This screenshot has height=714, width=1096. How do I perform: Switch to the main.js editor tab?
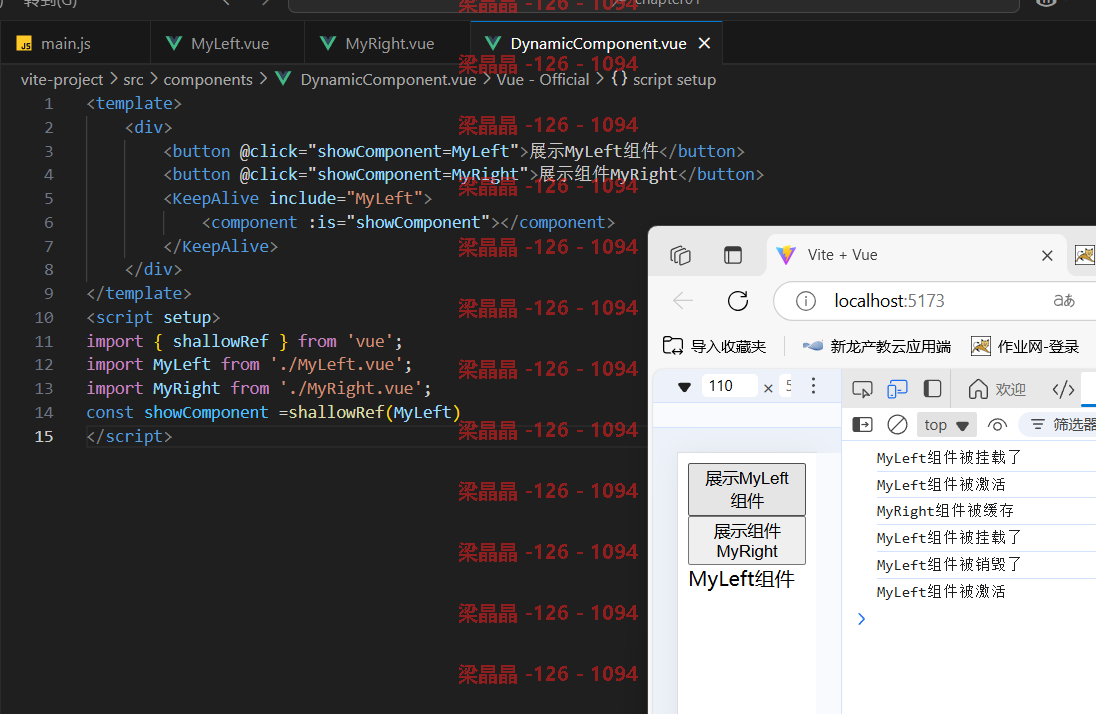(74, 43)
